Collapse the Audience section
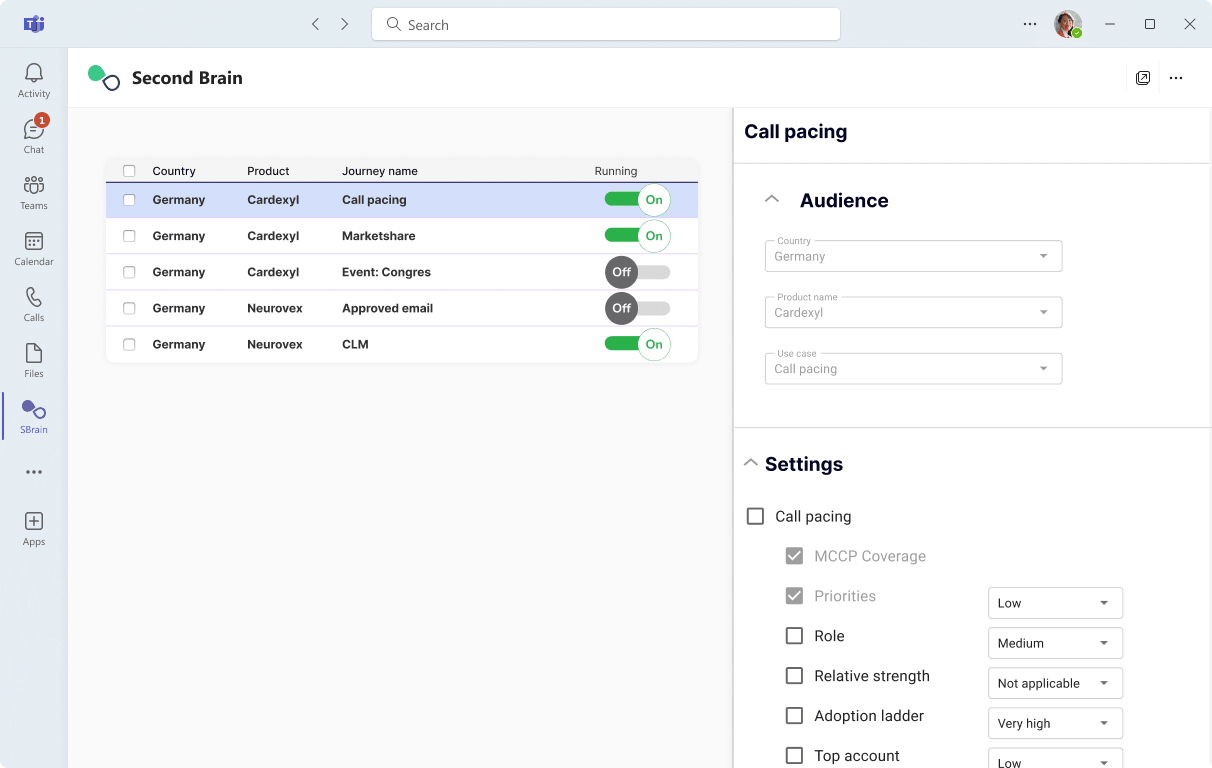Viewport: 1212px width, 768px height. pyautogui.click(x=771, y=199)
